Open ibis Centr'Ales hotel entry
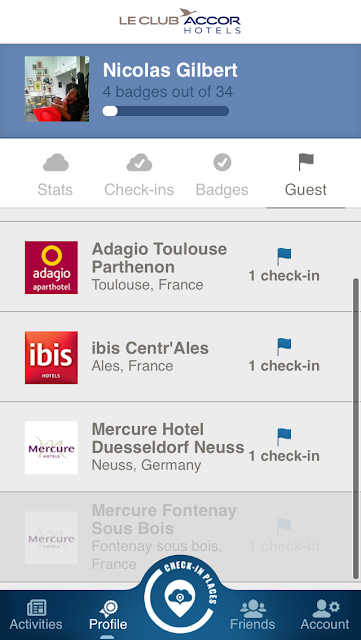 tap(176, 357)
